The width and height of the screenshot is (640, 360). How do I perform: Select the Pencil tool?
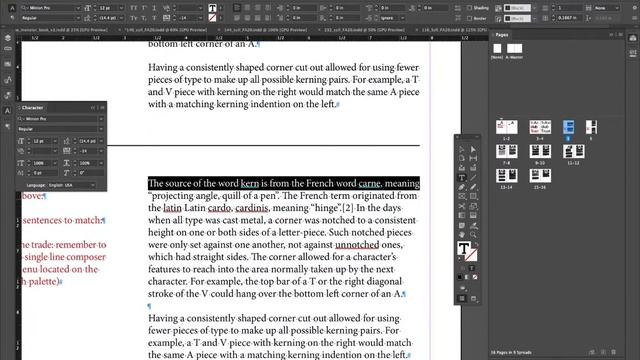tap(473, 187)
